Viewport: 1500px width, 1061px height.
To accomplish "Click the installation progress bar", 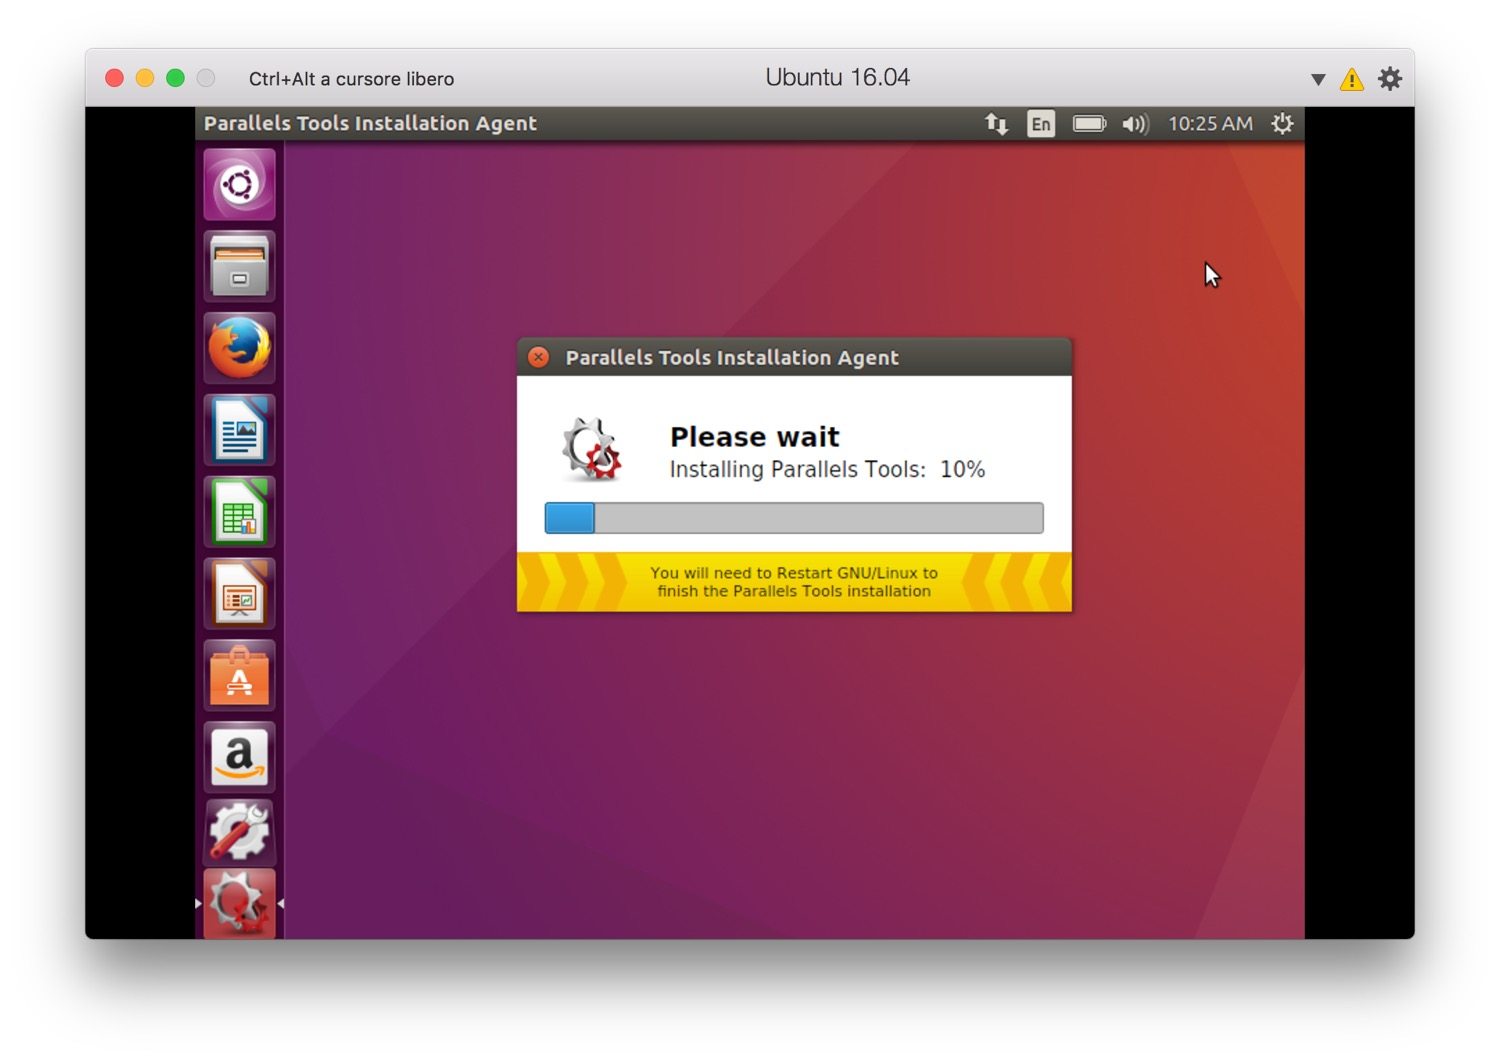I will [x=794, y=518].
